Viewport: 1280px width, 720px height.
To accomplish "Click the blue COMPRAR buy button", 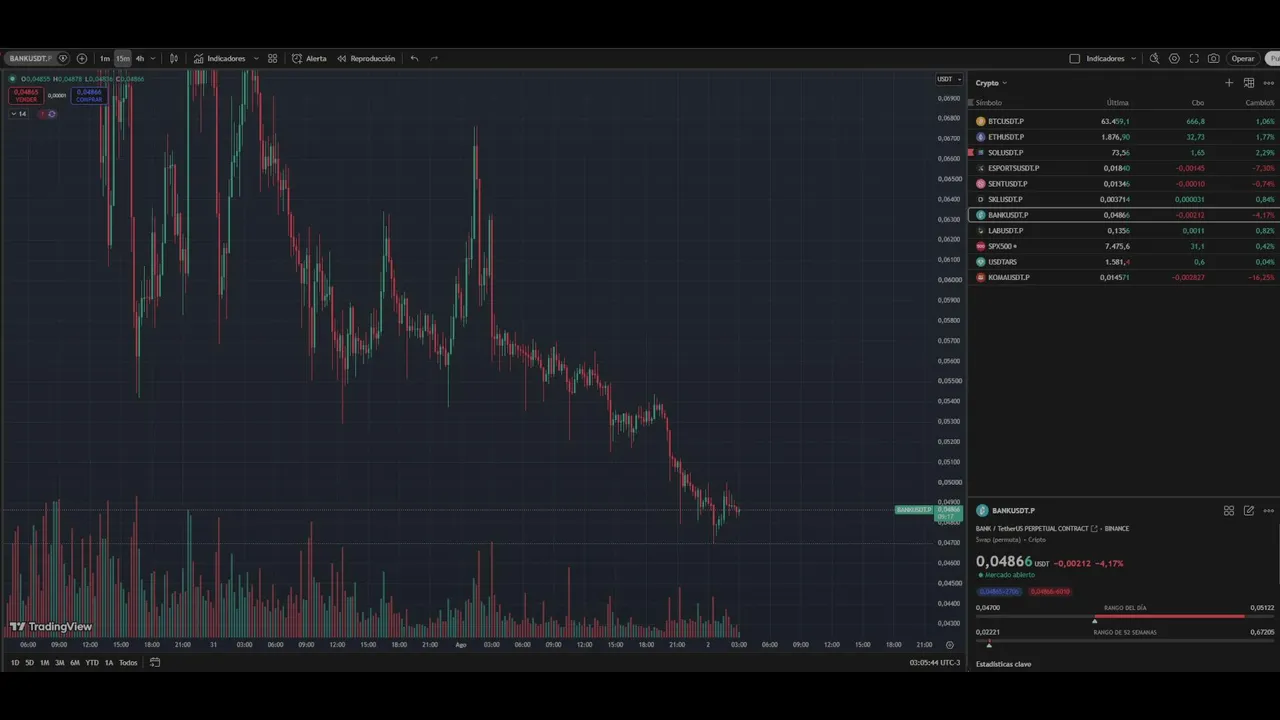I will click(89, 95).
